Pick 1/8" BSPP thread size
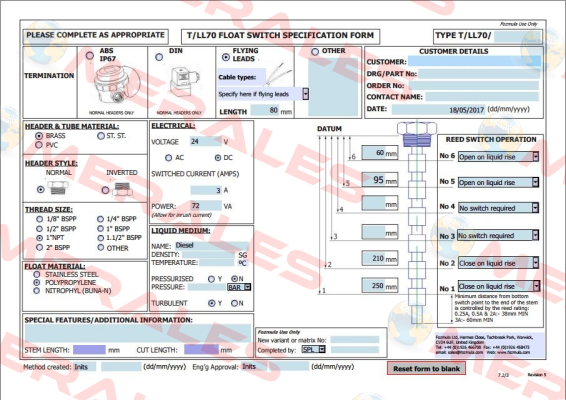 point(39,219)
